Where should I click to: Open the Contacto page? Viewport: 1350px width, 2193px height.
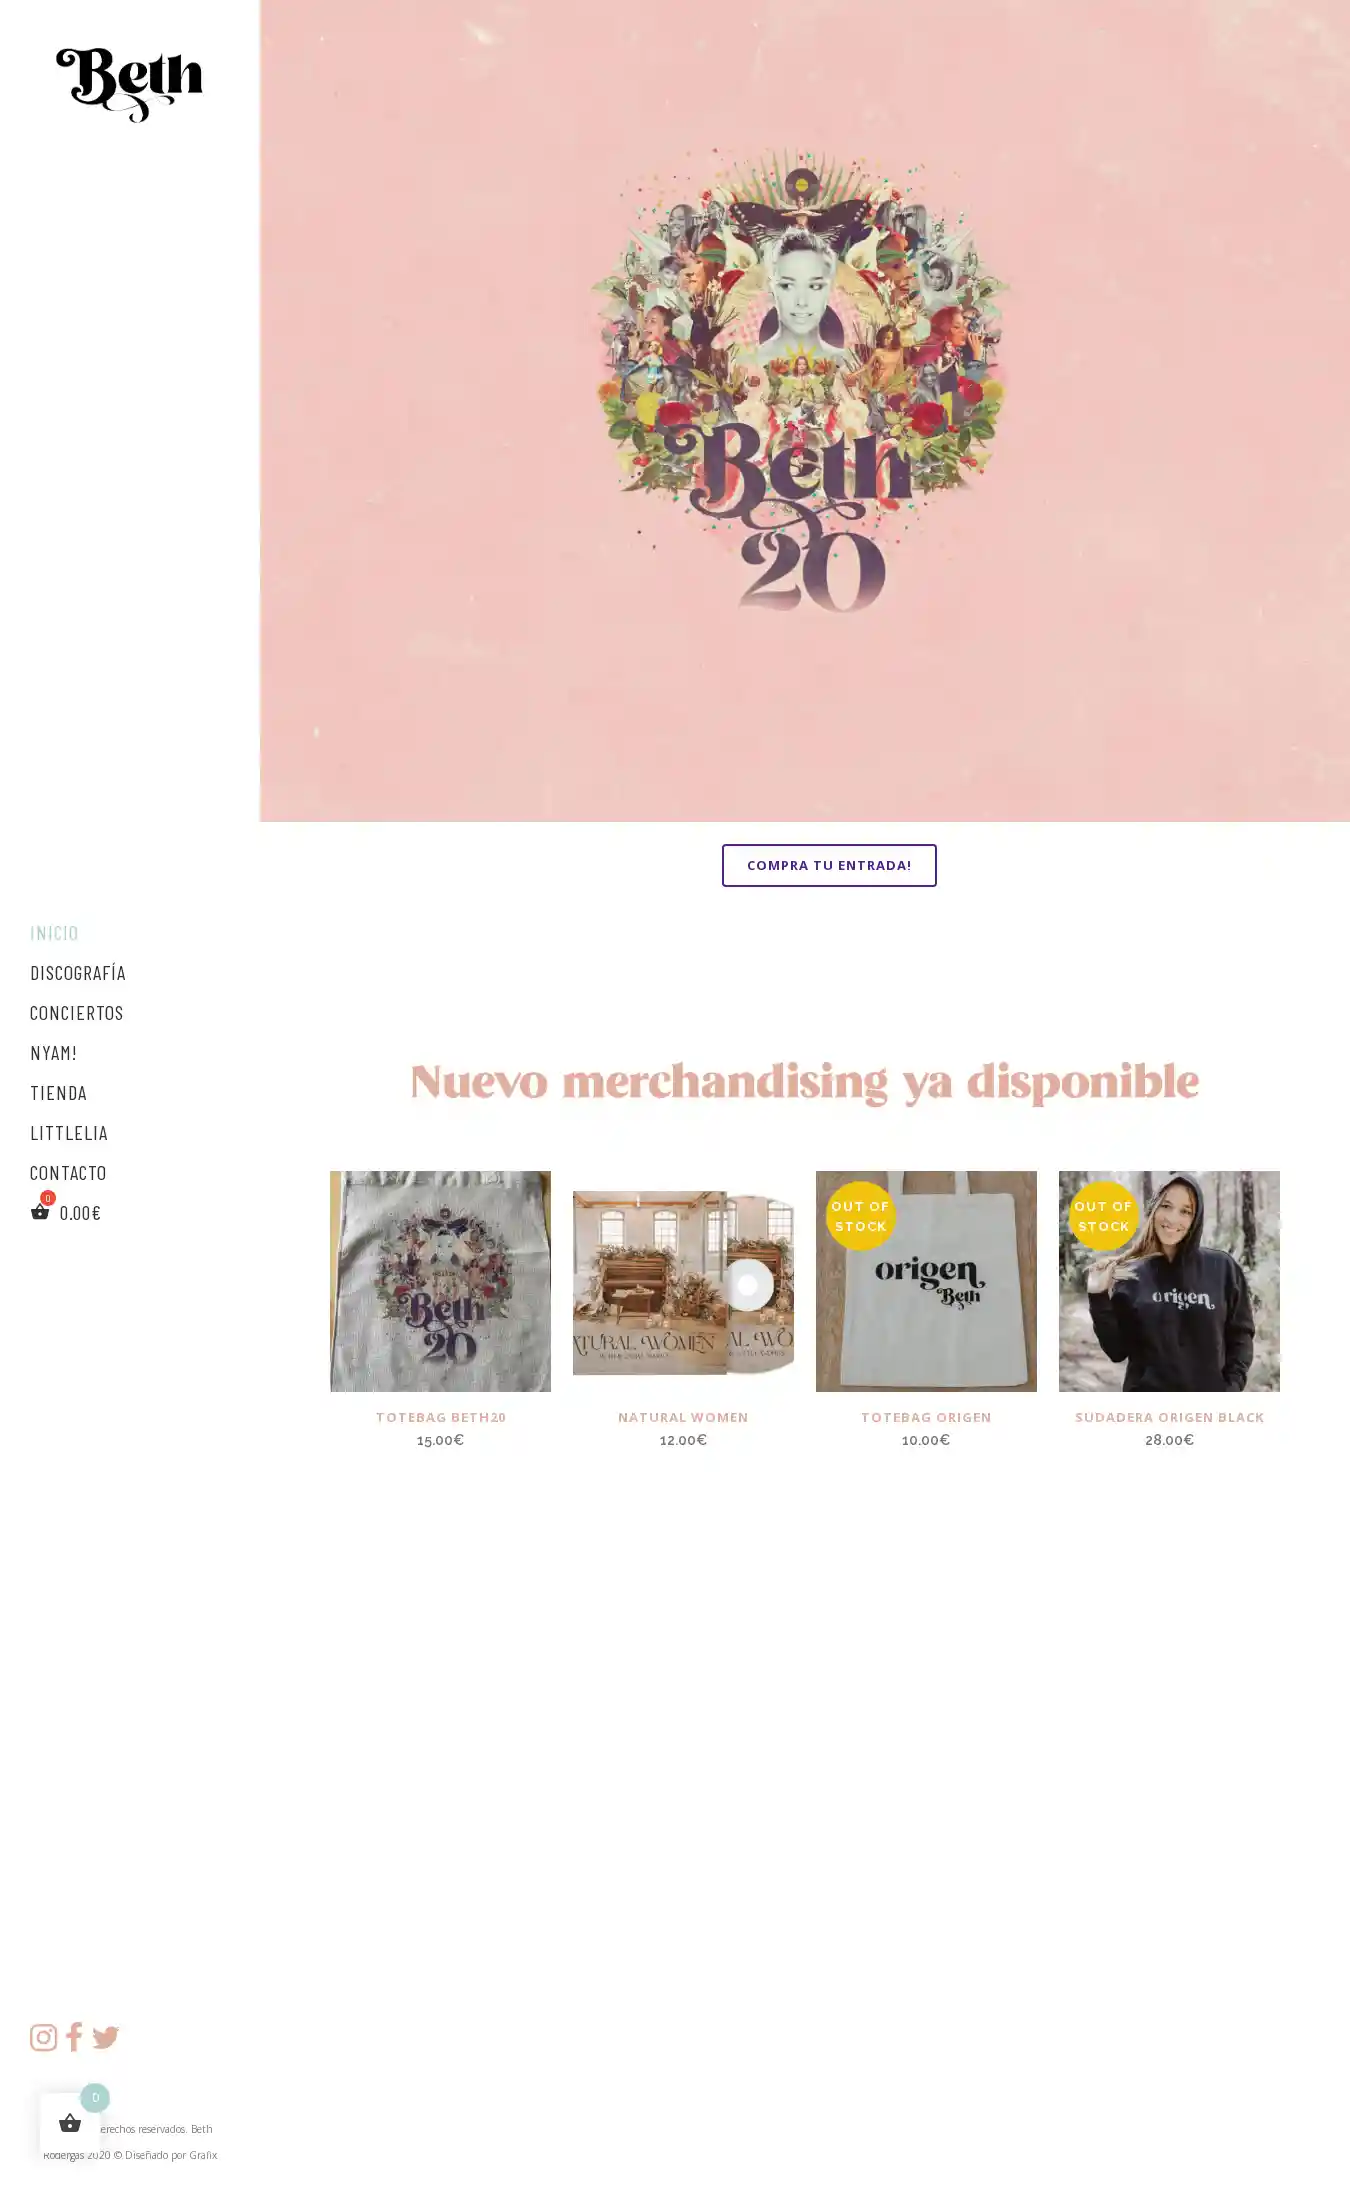pos(68,1172)
